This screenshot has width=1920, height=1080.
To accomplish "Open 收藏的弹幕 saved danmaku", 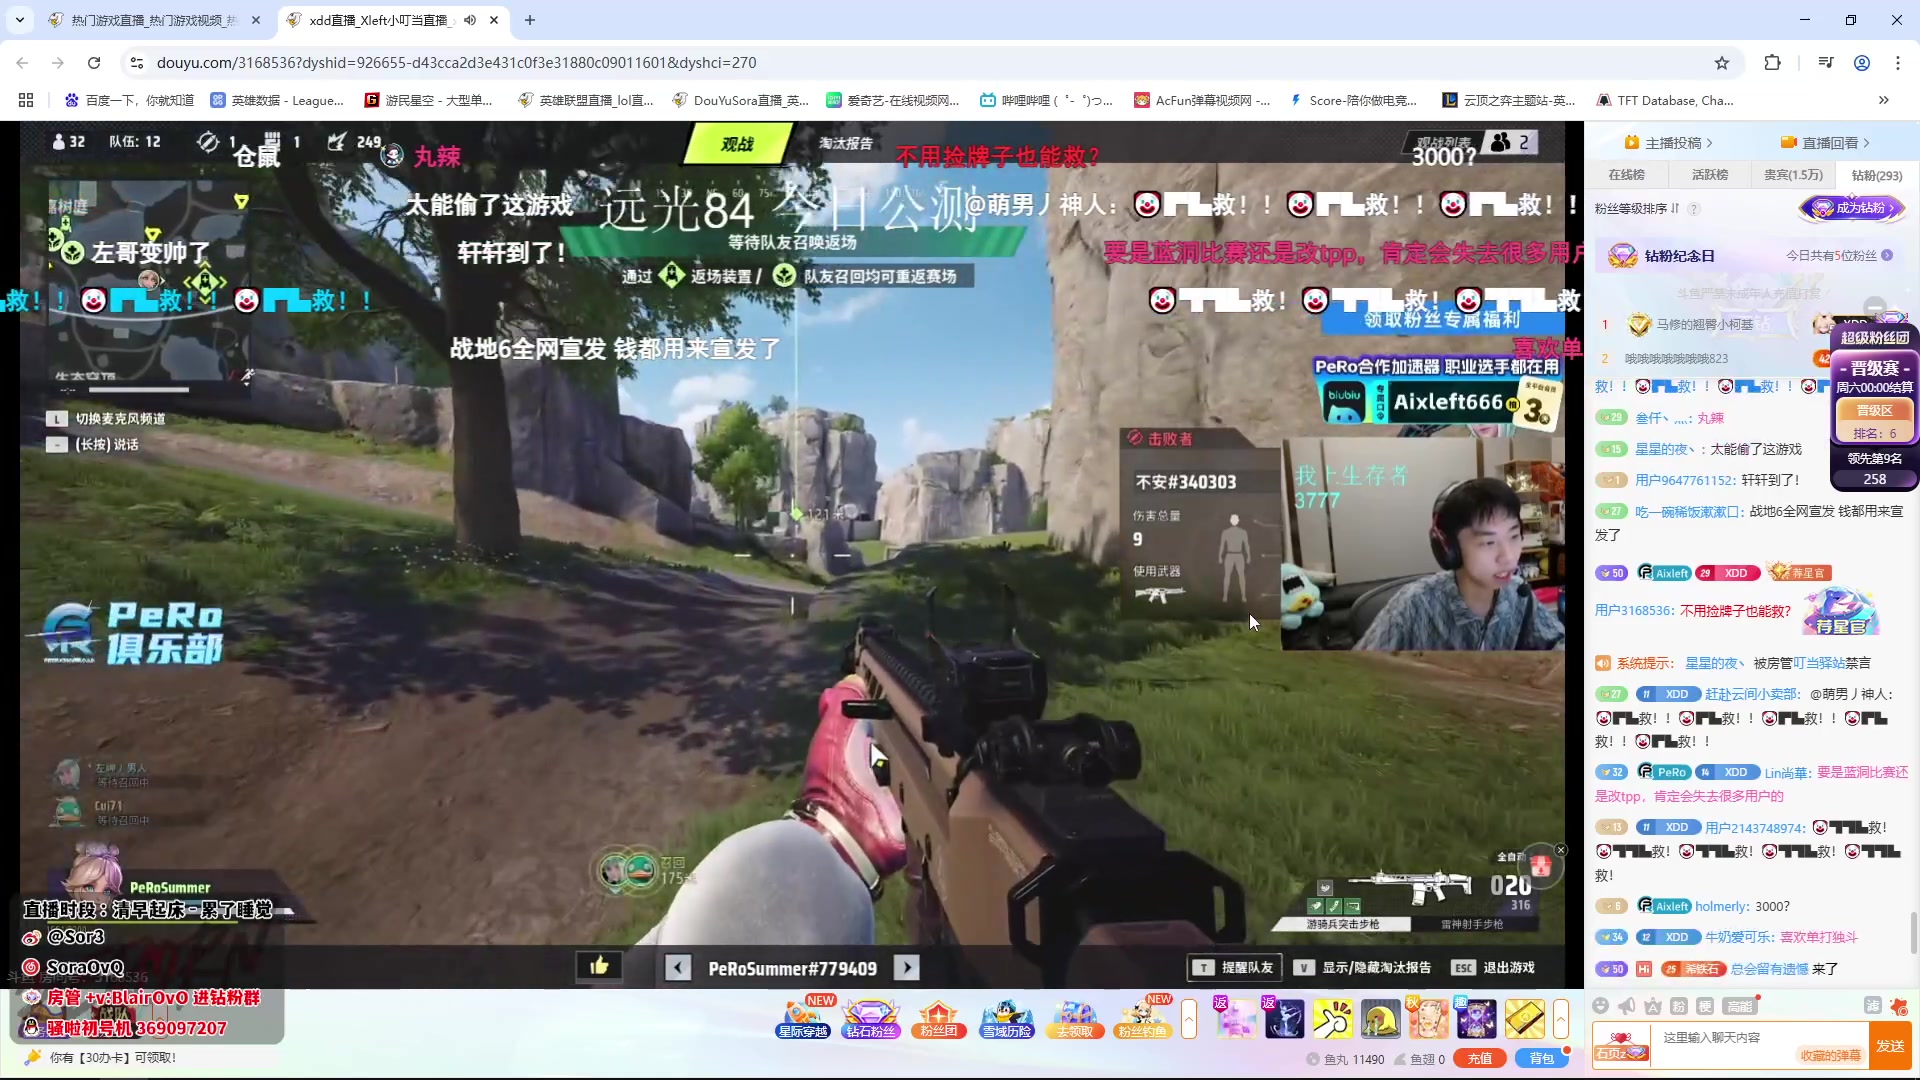I will point(1830,1056).
